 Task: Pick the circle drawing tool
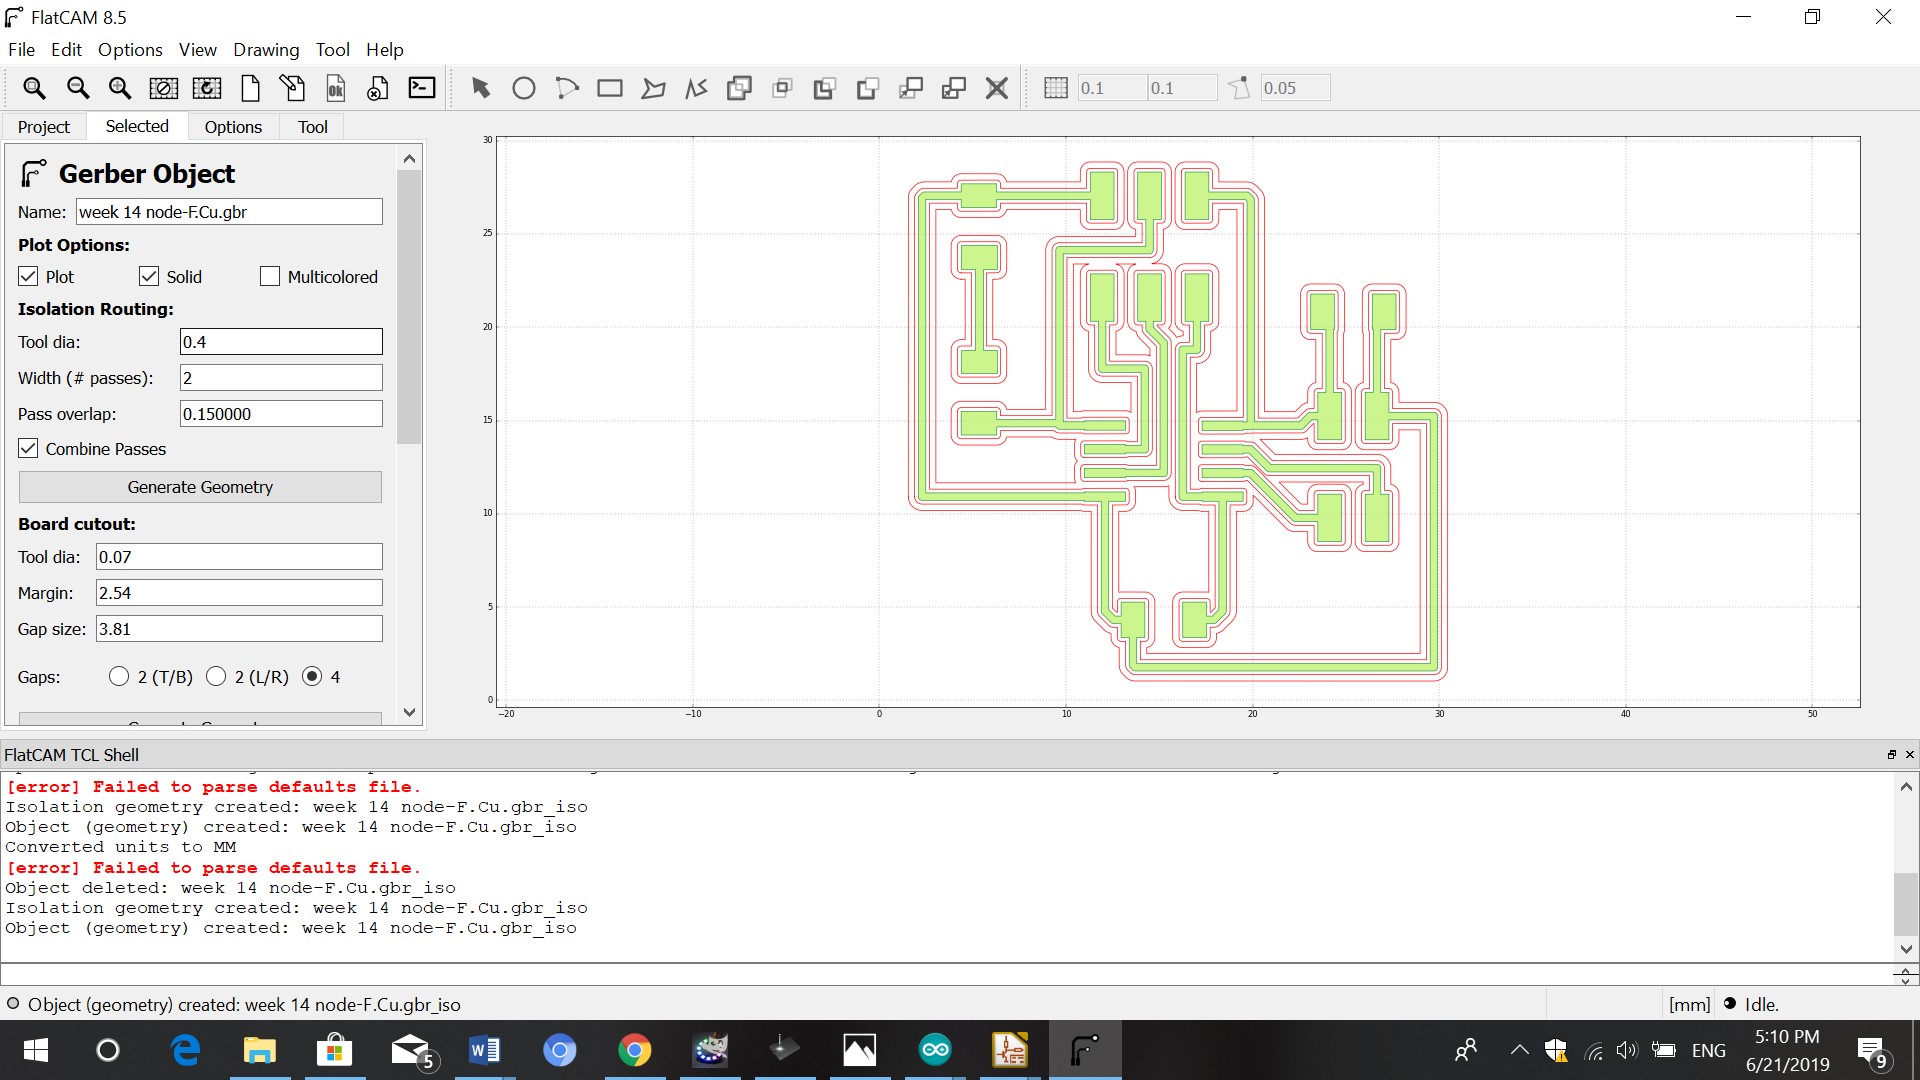point(523,88)
